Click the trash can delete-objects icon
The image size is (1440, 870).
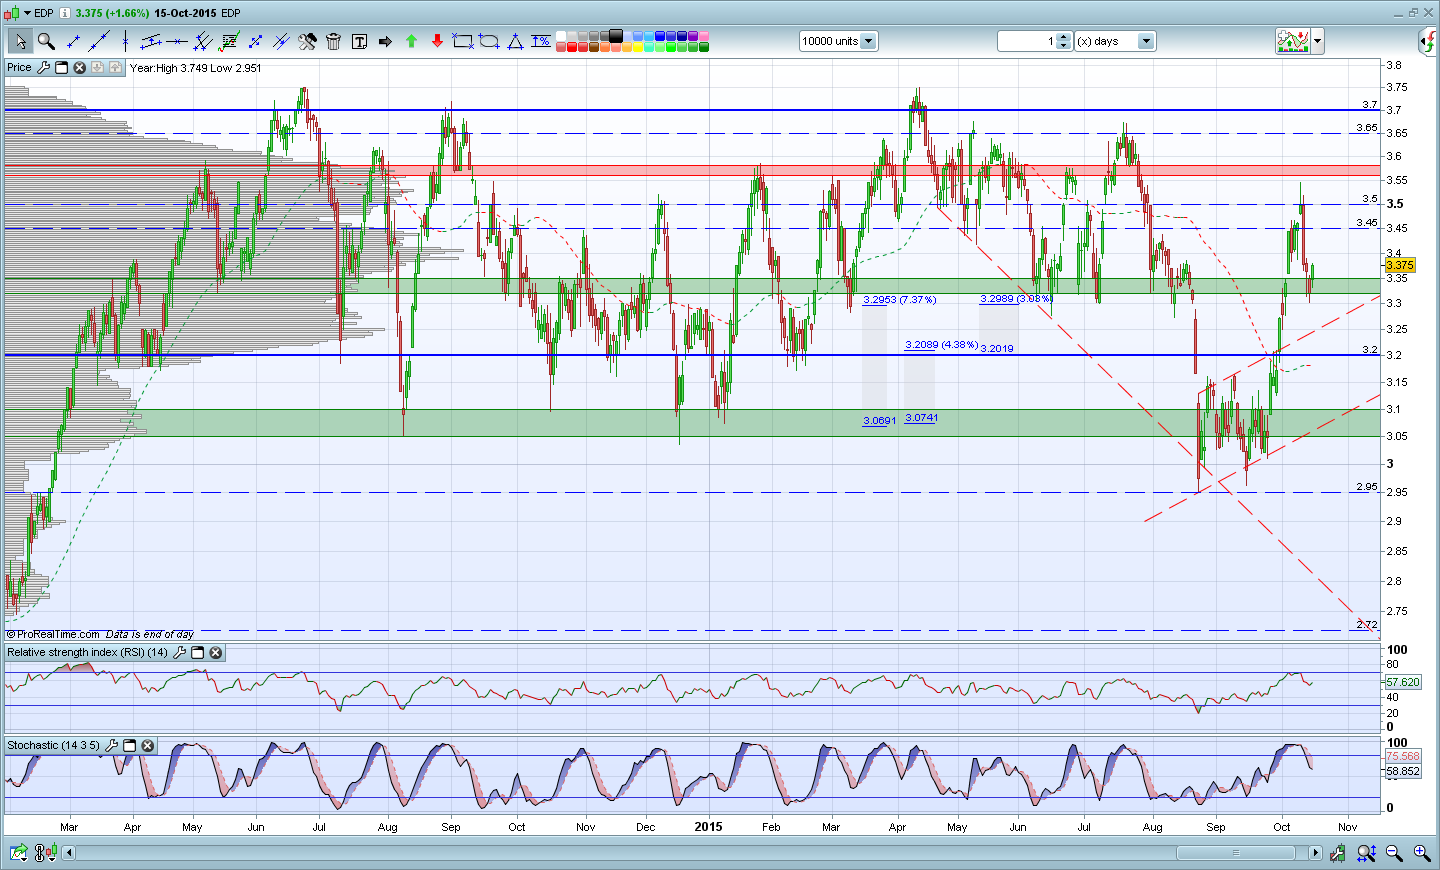coord(333,41)
